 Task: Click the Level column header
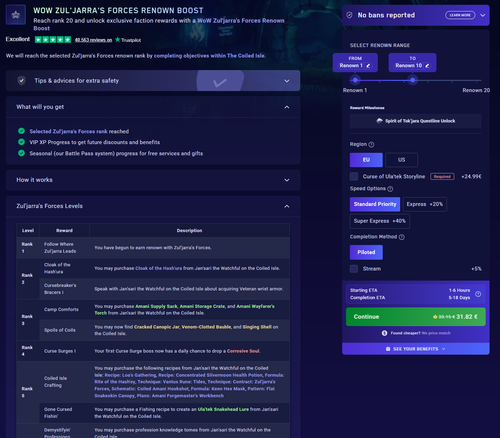[x=28, y=230]
